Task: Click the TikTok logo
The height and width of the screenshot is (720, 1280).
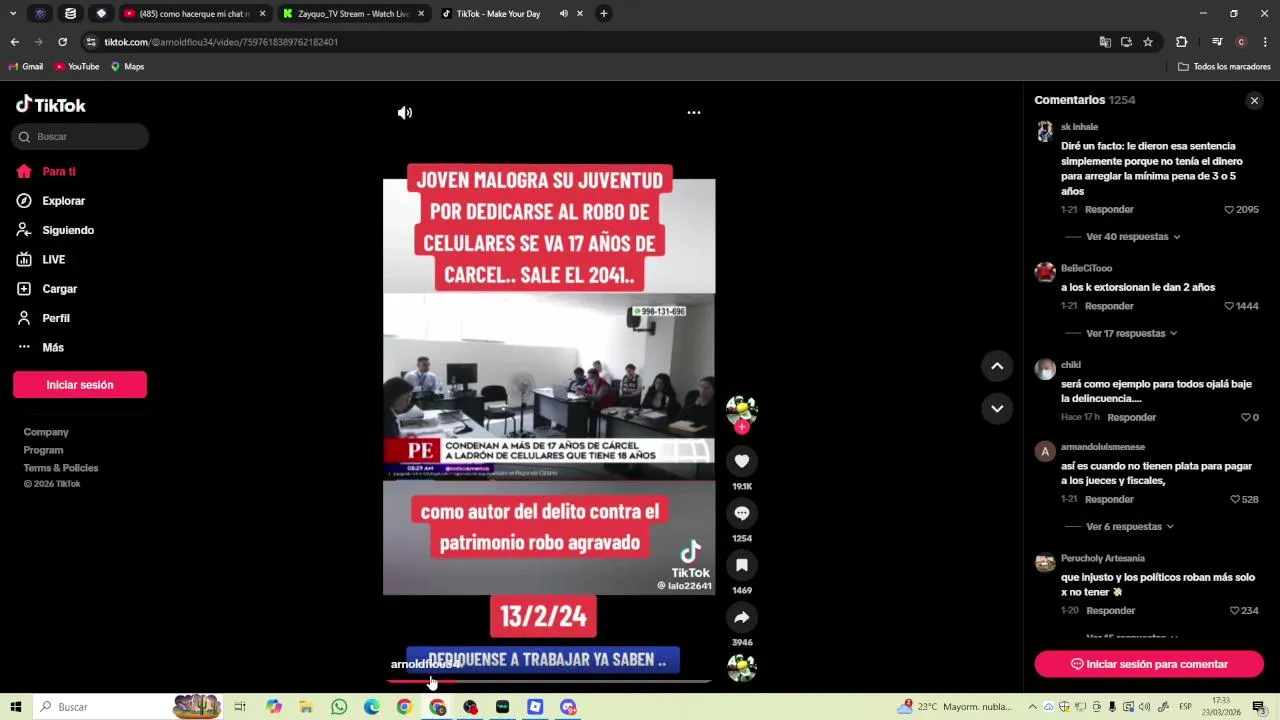Action: [51, 105]
